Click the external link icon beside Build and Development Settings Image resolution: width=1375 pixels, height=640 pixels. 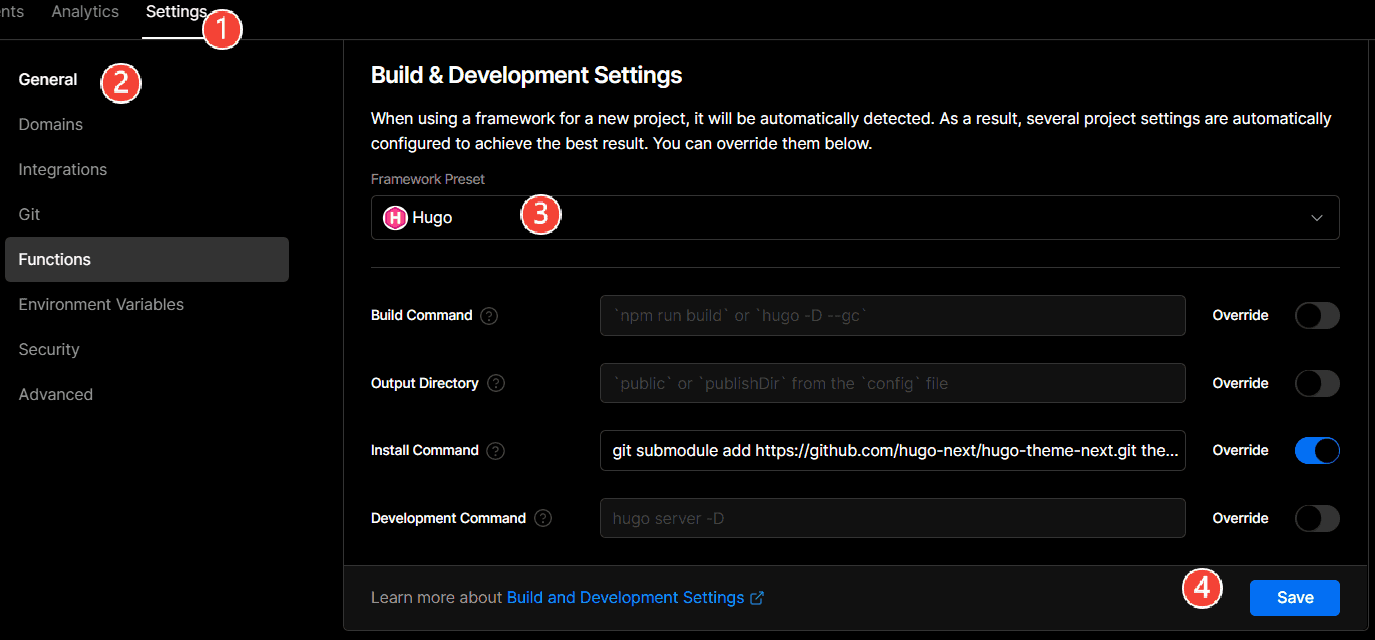tap(757, 598)
